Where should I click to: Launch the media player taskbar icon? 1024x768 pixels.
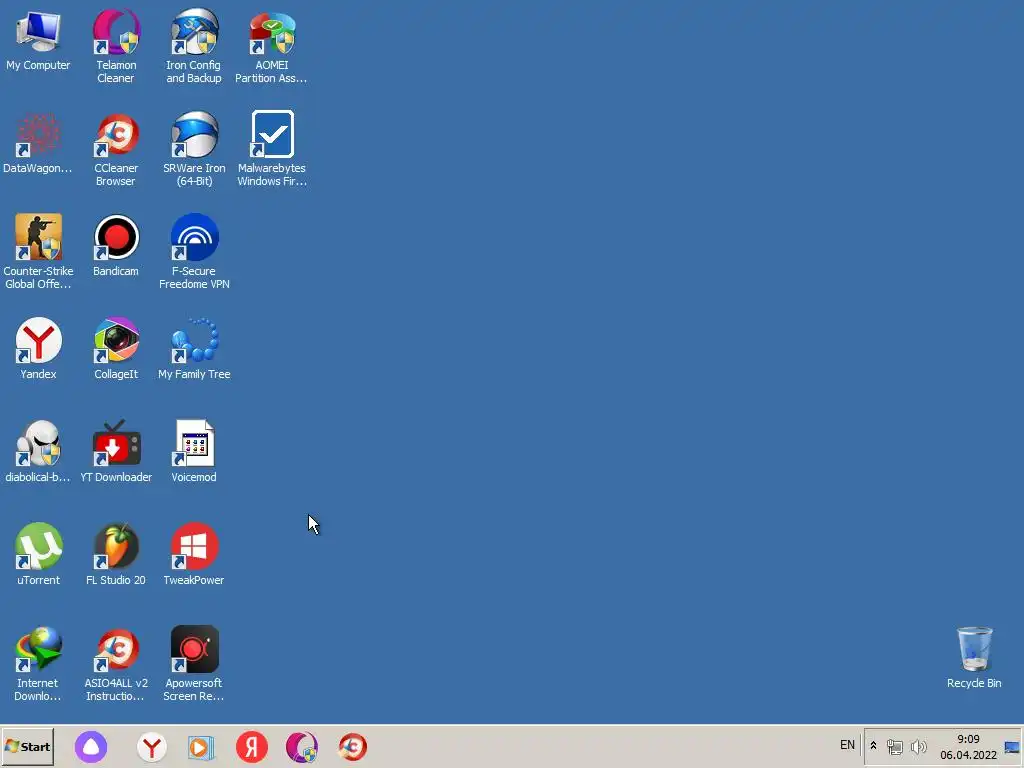[x=201, y=746]
